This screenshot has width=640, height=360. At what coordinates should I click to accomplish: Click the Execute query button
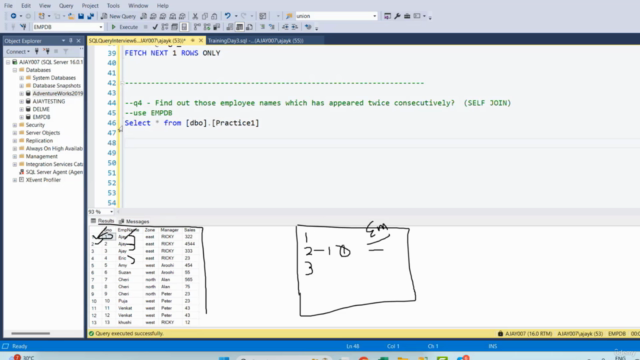point(124,27)
